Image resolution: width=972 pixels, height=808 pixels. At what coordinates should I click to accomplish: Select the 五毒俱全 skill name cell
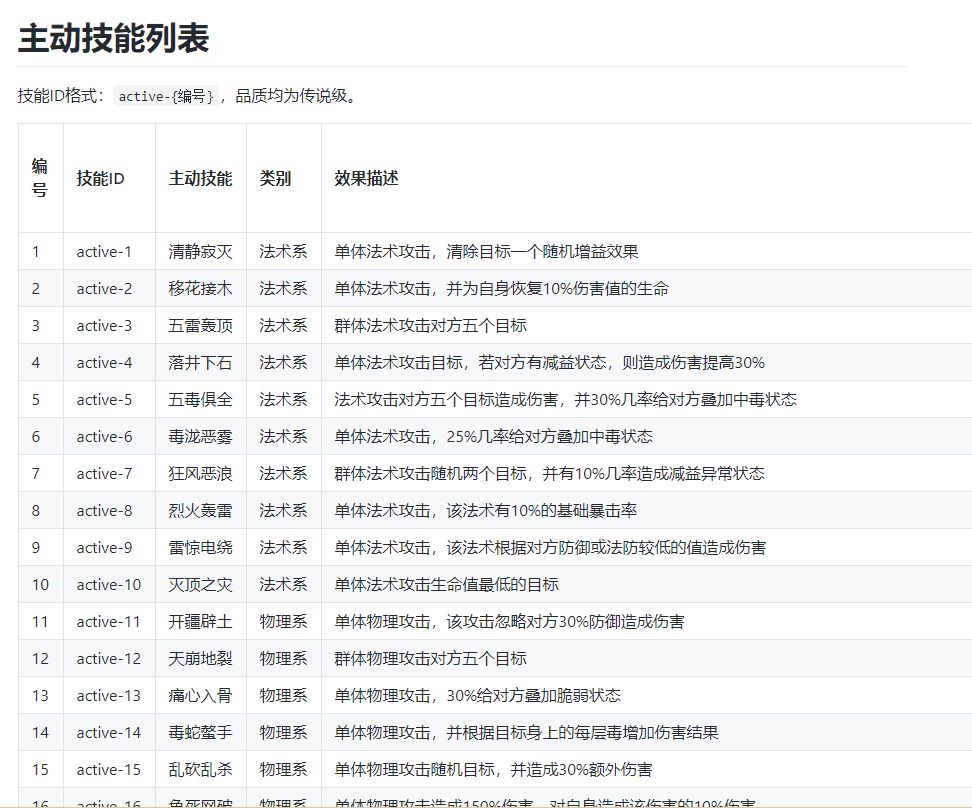click(200, 400)
